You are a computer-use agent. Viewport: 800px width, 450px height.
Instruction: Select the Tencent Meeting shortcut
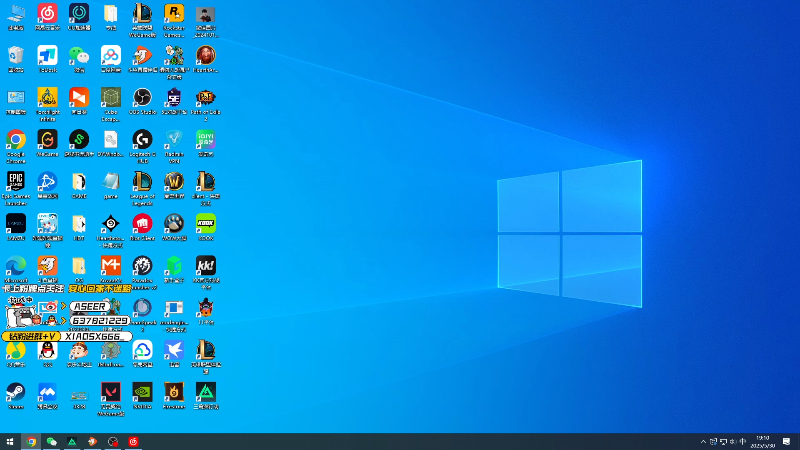coord(47,396)
